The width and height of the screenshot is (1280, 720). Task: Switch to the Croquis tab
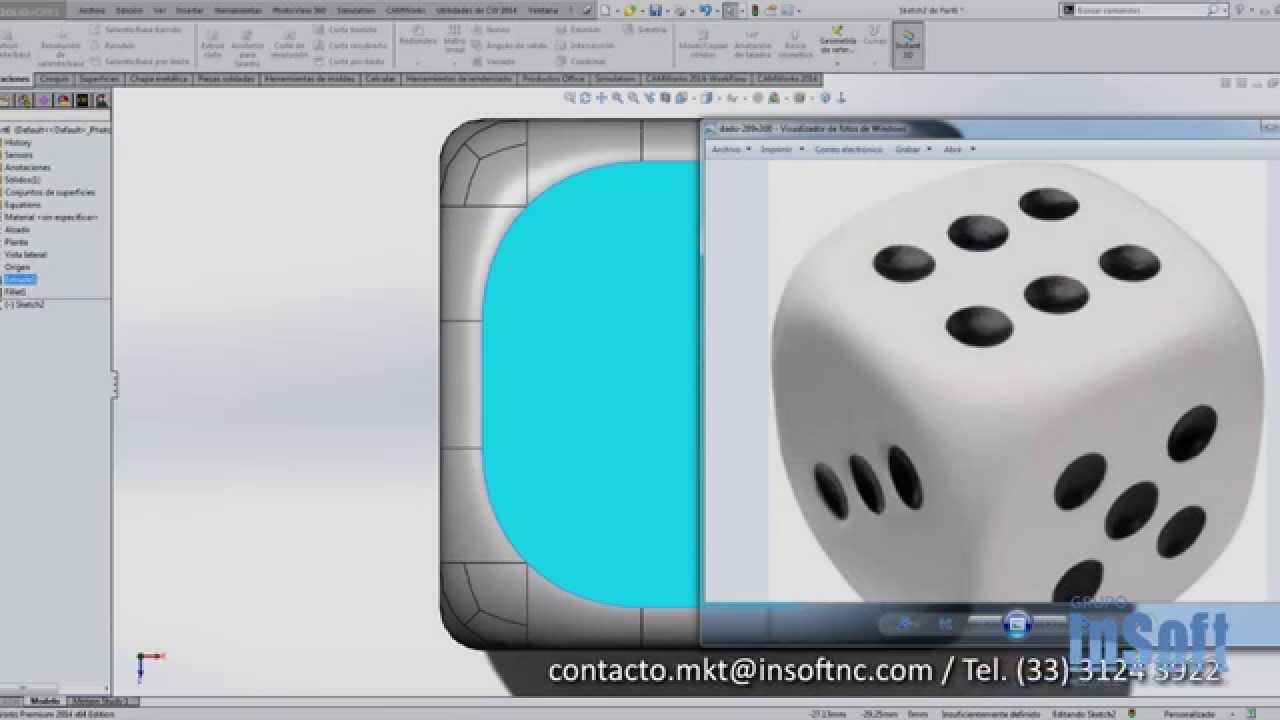click(54, 78)
